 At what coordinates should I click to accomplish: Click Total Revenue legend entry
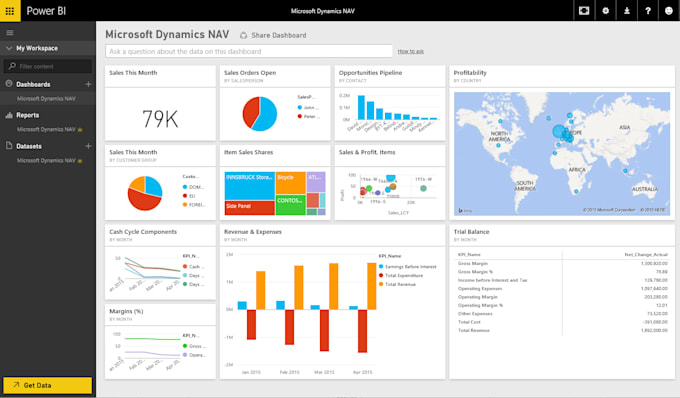397,284
